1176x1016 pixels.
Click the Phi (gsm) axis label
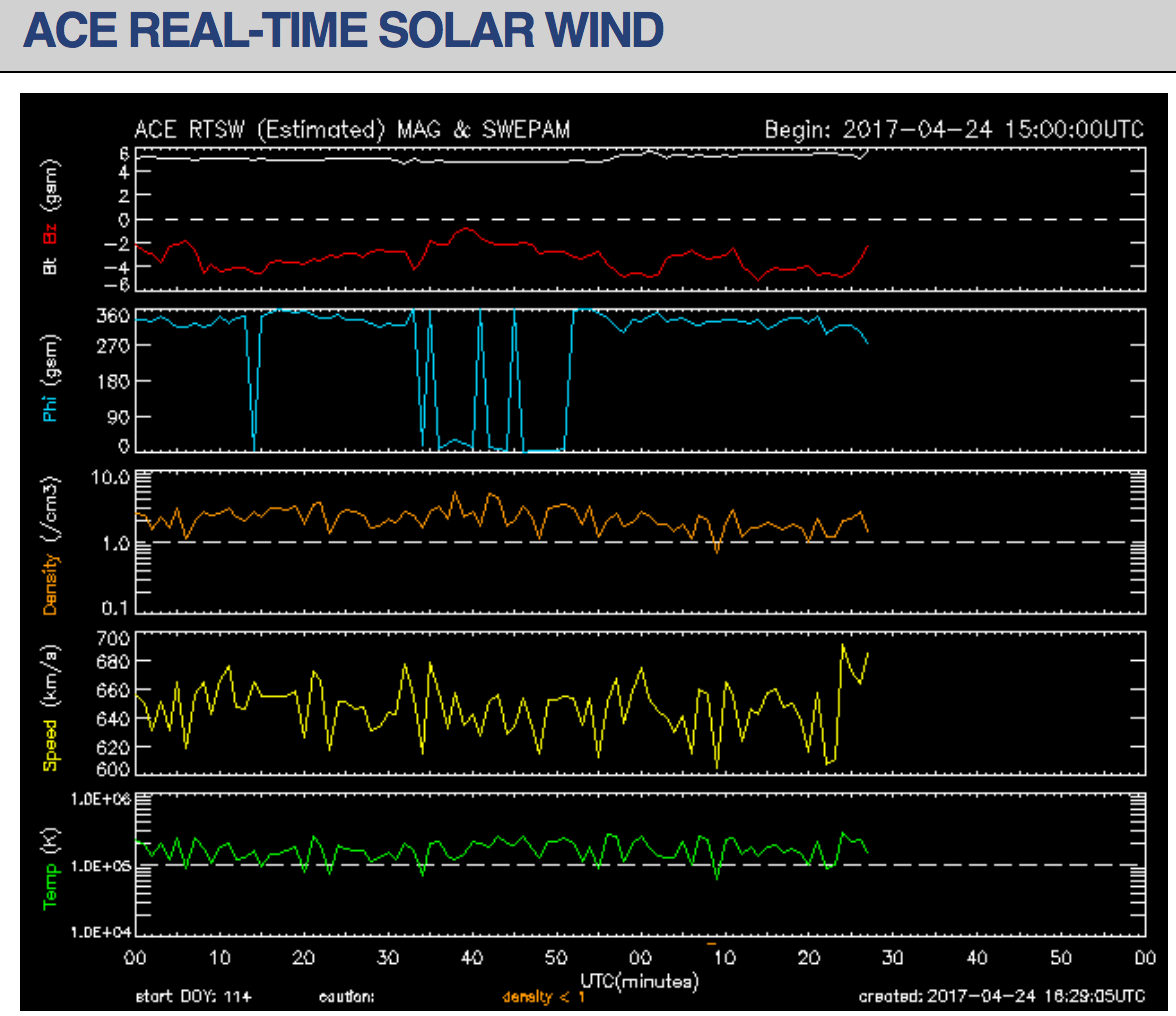pyautogui.click(x=50, y=379)
